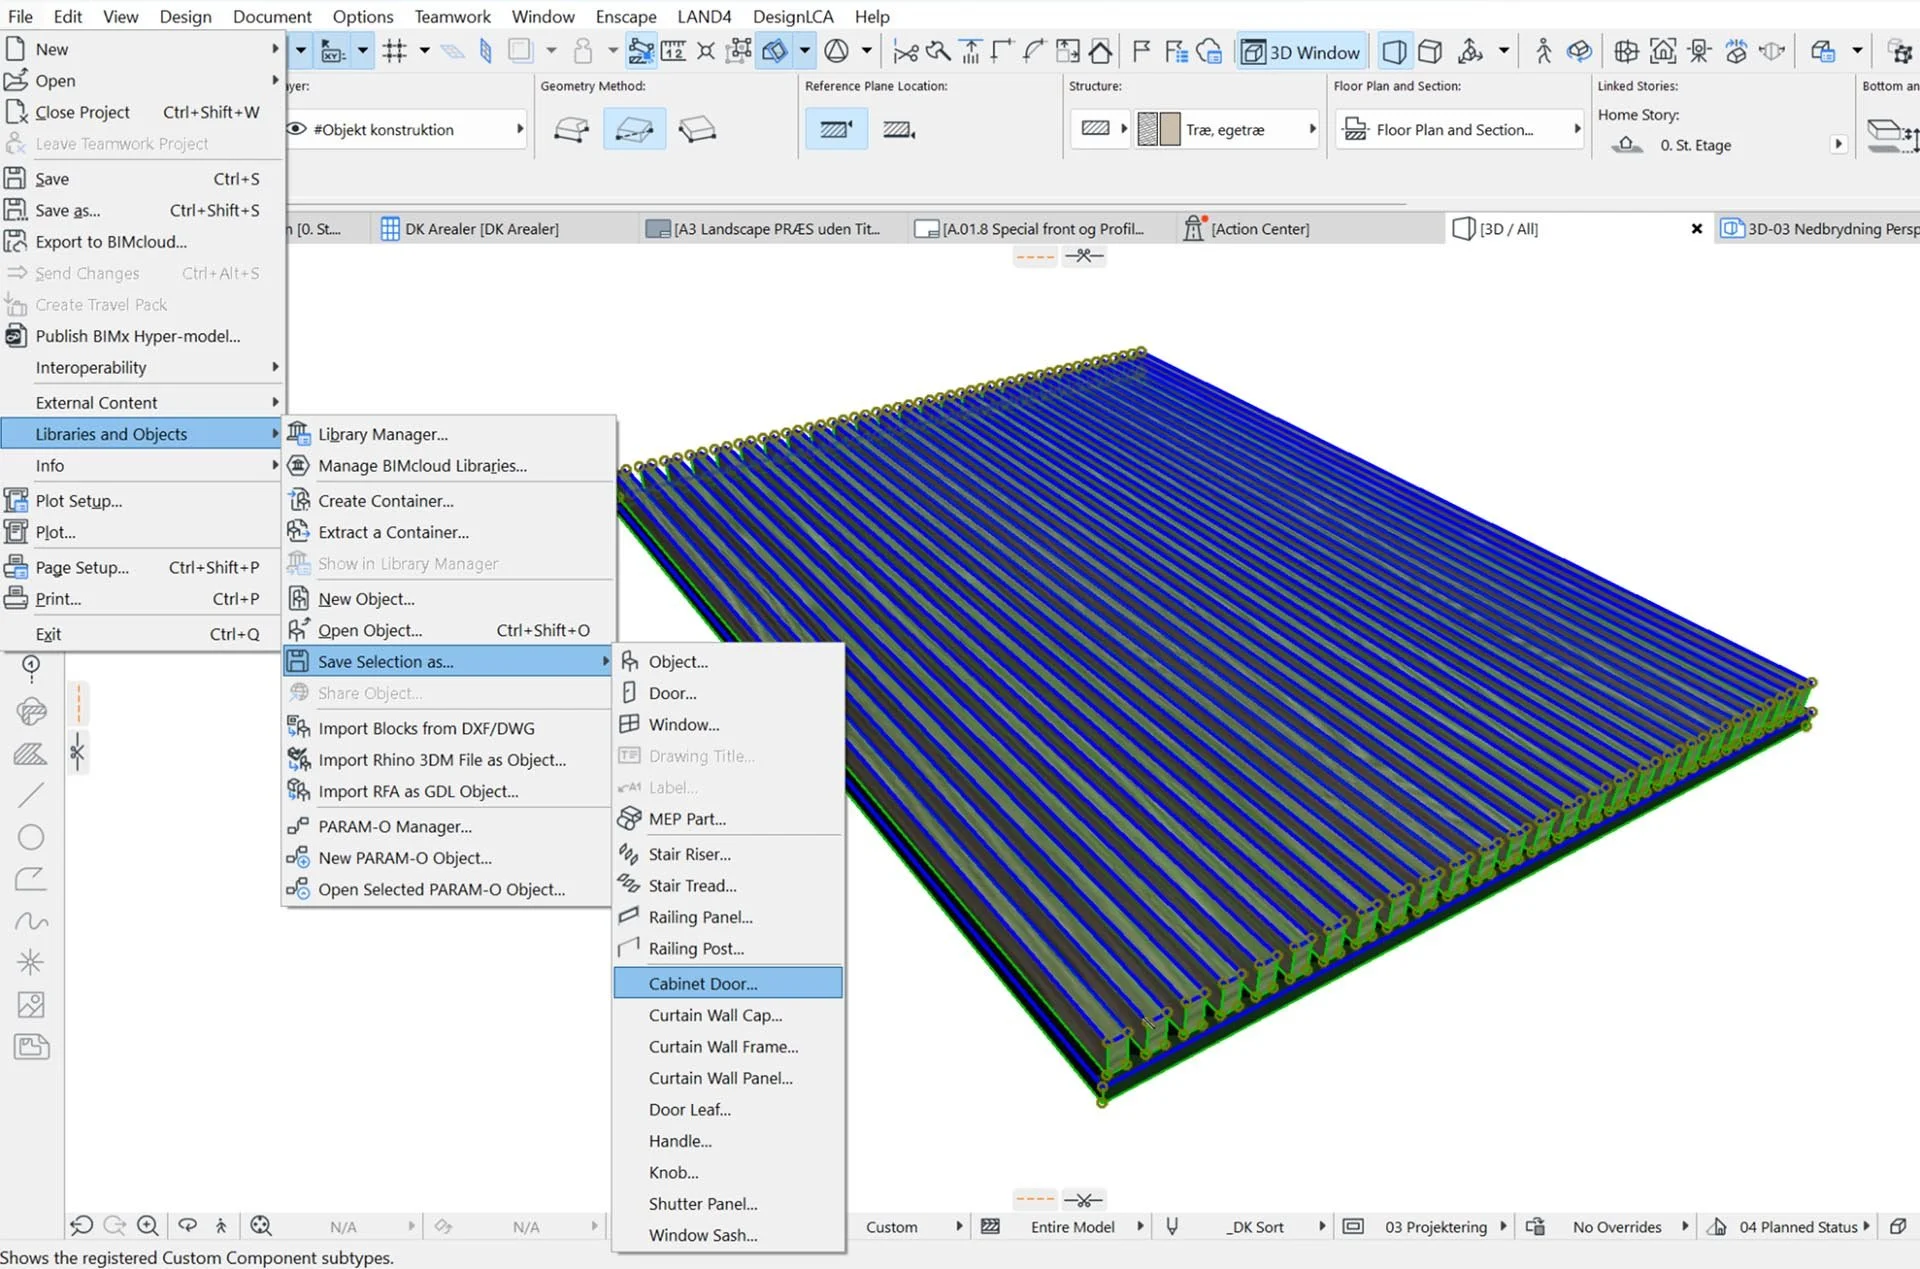Switch to the DK Arealer tab

(x=481, y=229)
